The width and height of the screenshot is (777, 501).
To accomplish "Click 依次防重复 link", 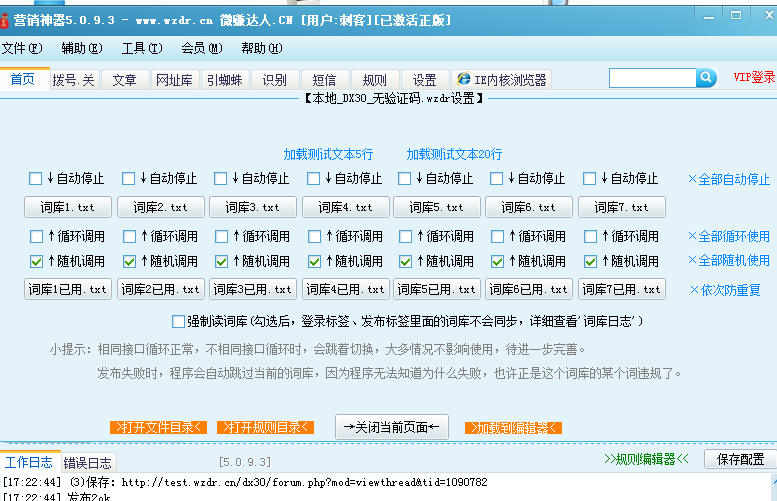I will 725,290.
